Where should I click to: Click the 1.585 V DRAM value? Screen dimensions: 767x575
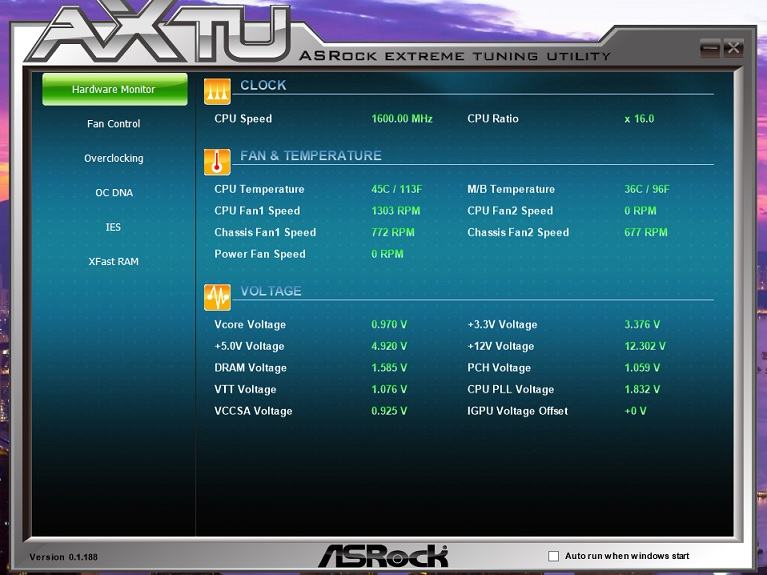(x=389, y=368)
